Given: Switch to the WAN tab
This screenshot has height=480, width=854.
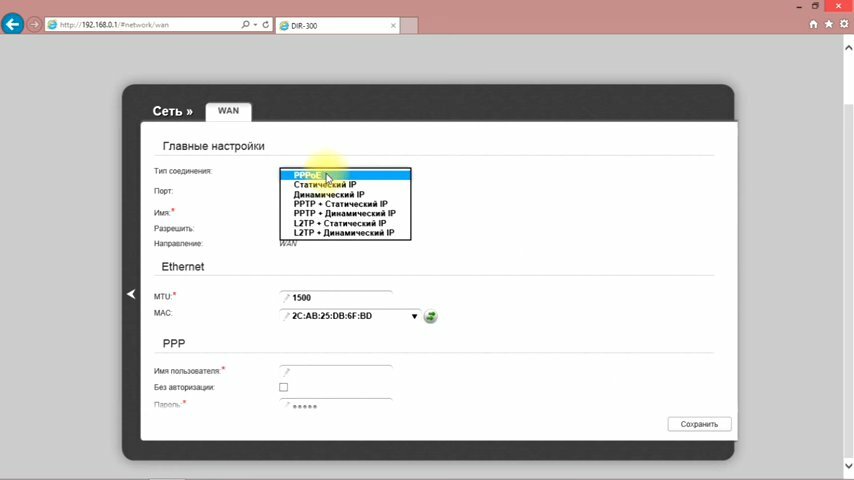Looking at the screenshot, I should click(228, 111).
